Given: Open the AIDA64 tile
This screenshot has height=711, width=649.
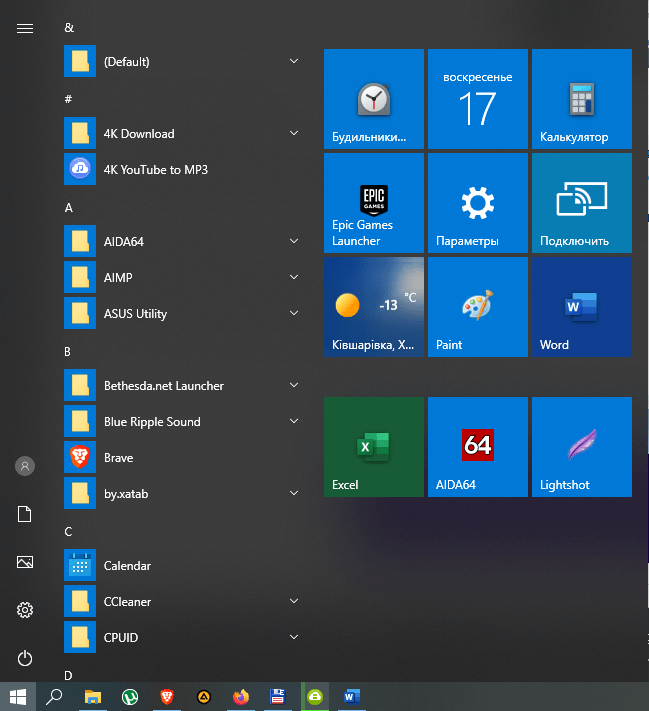Looking at the screenshot, I should click(x=478, y=447).
